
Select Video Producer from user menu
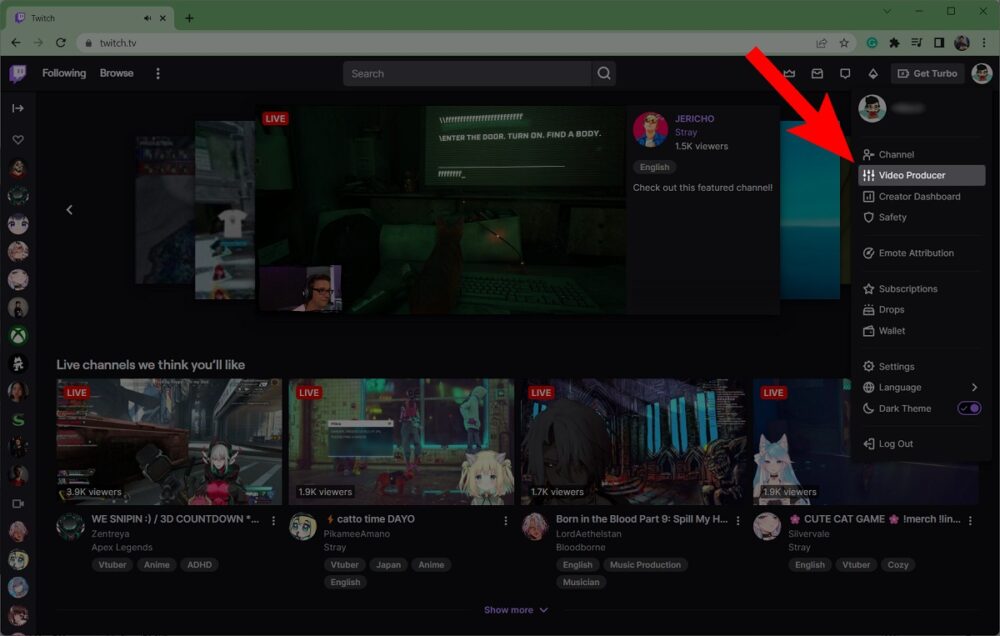click(x=912, y=174)
